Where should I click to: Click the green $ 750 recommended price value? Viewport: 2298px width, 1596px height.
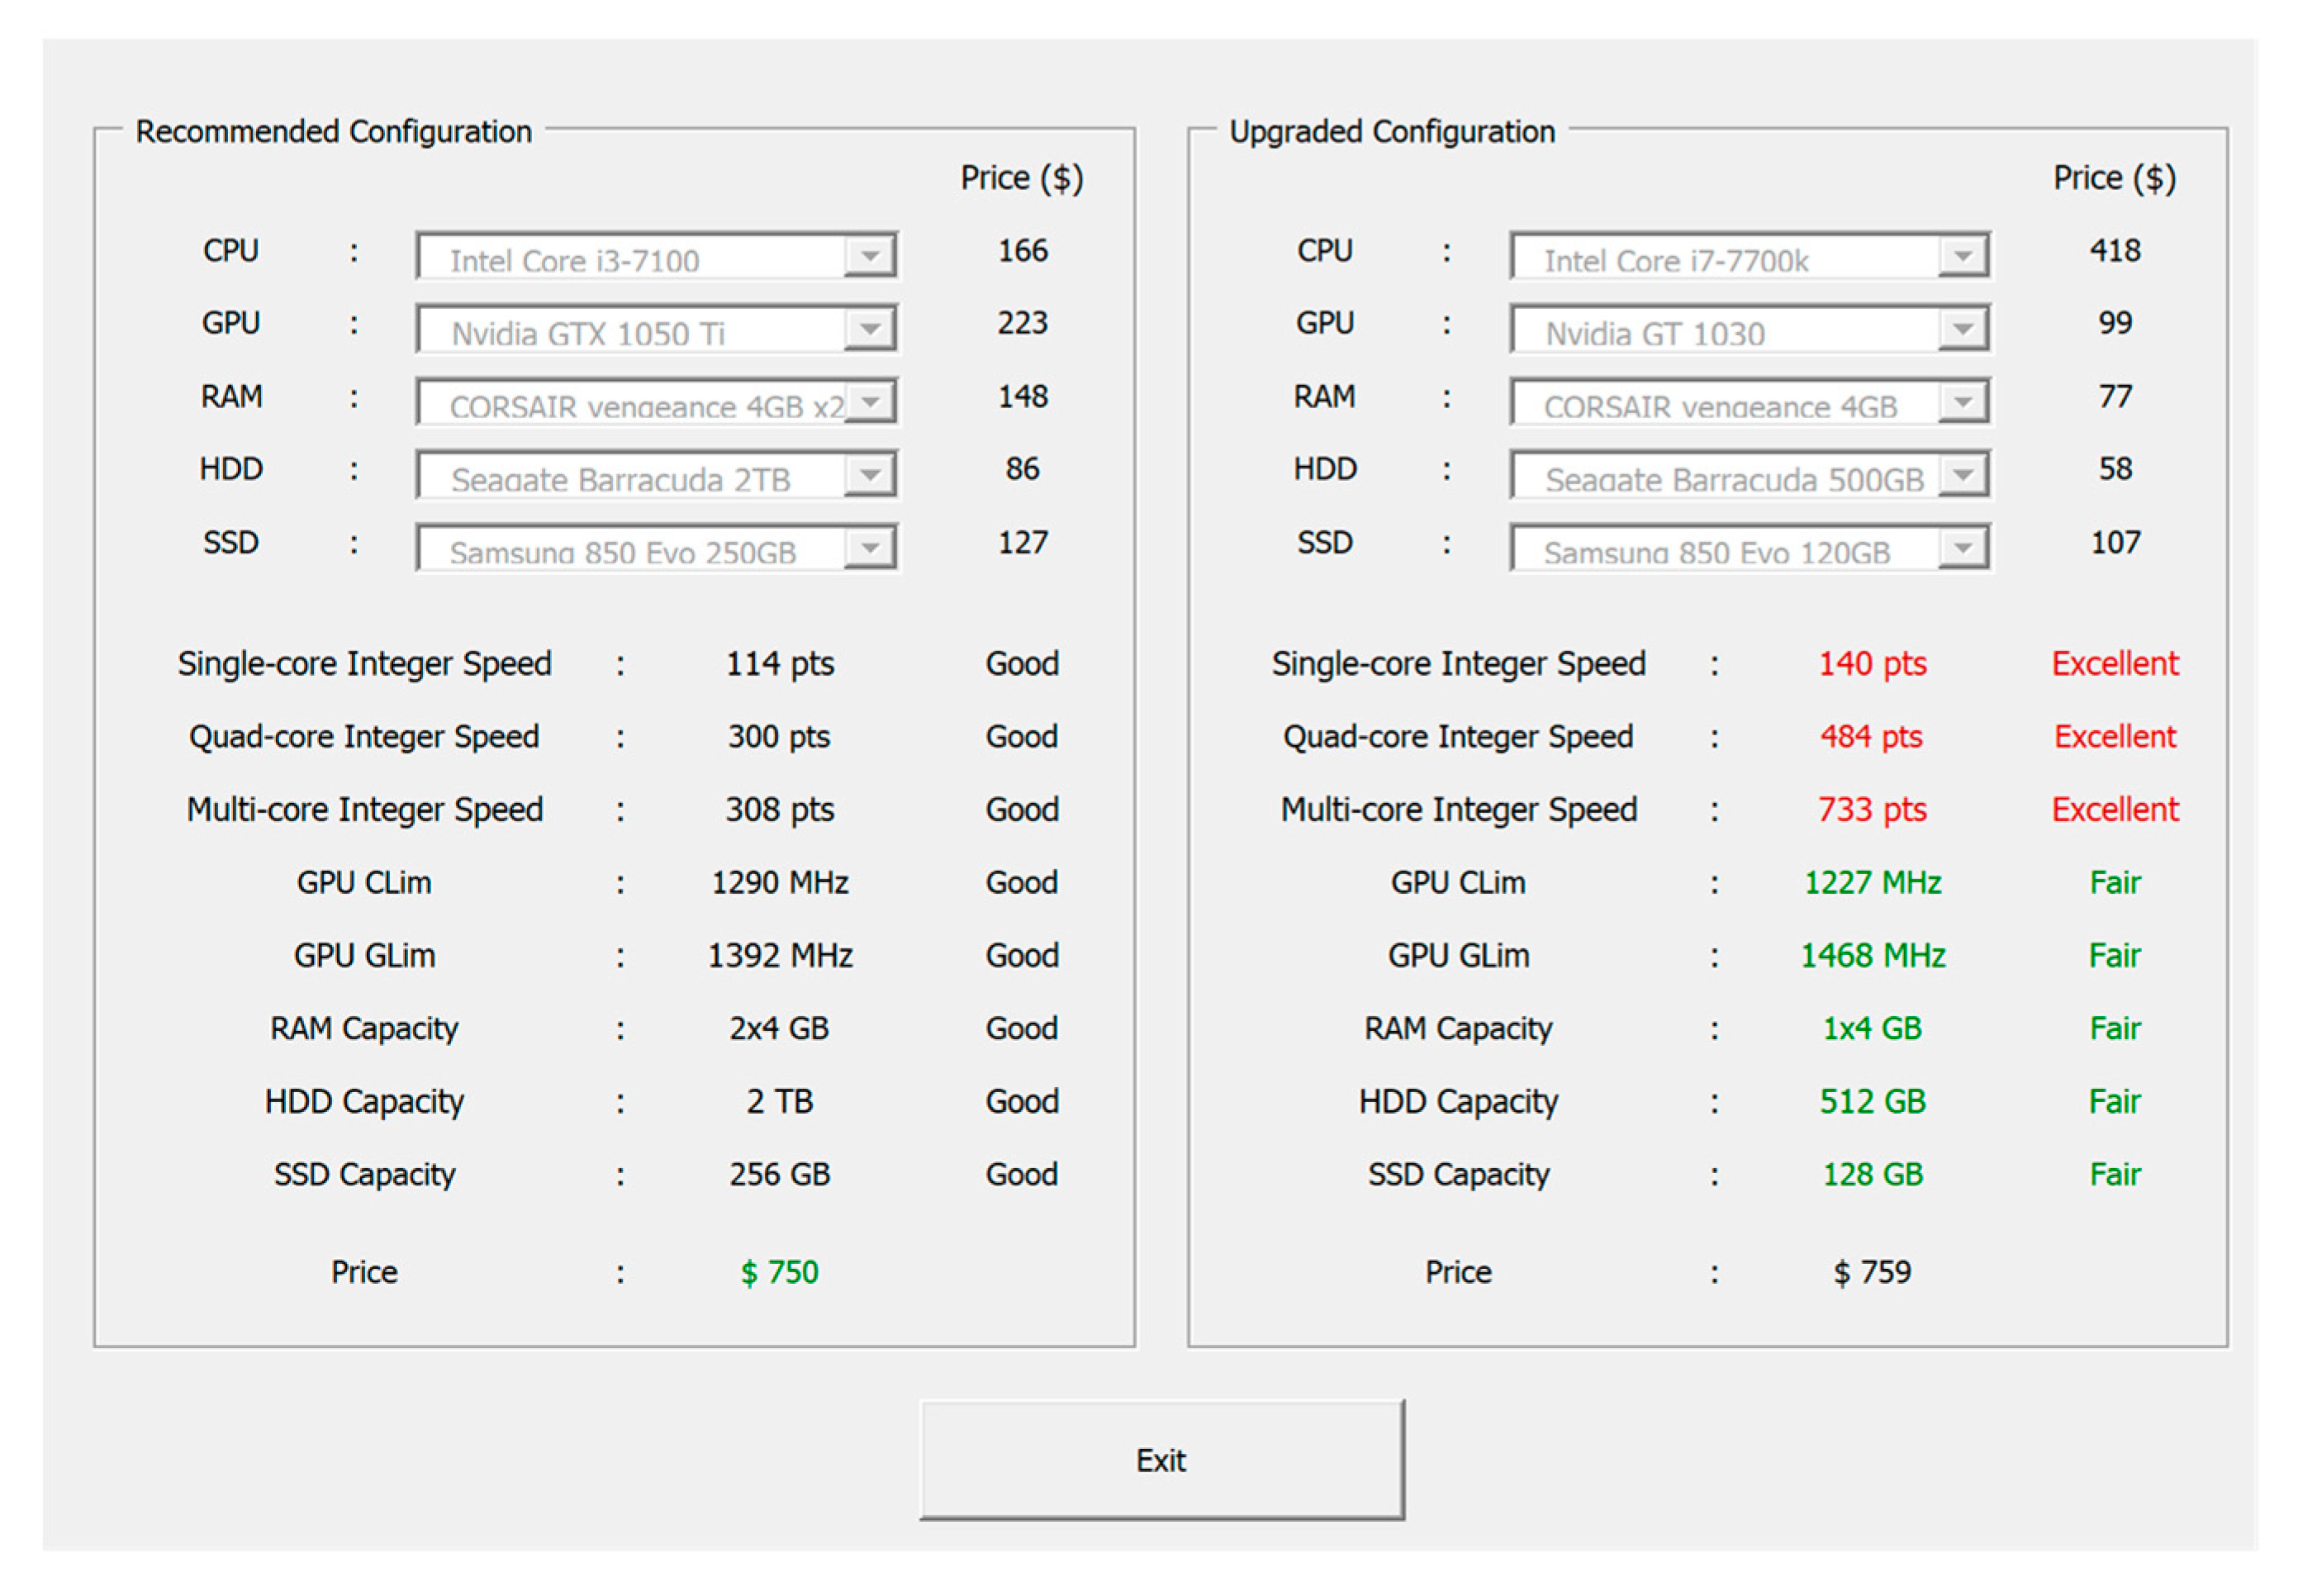click(779, 1272)
